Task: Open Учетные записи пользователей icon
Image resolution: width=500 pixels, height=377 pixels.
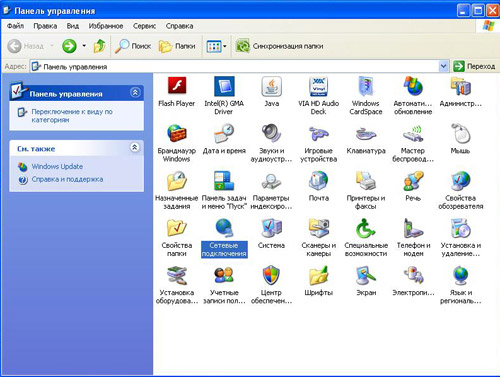Action: tap(224, 276)
